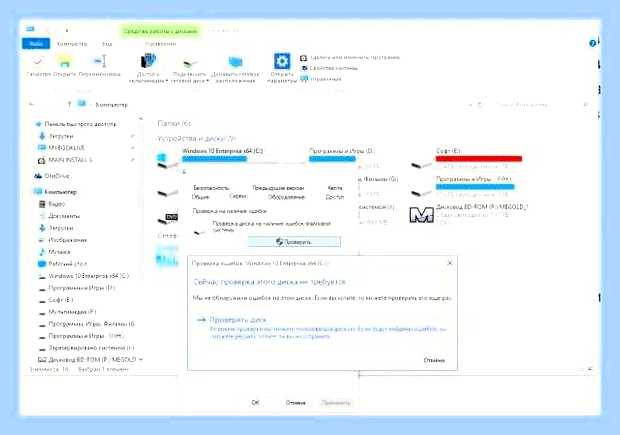Click the Свойства ribbon button
Screen dimensions: 620x435
(38, 65)
